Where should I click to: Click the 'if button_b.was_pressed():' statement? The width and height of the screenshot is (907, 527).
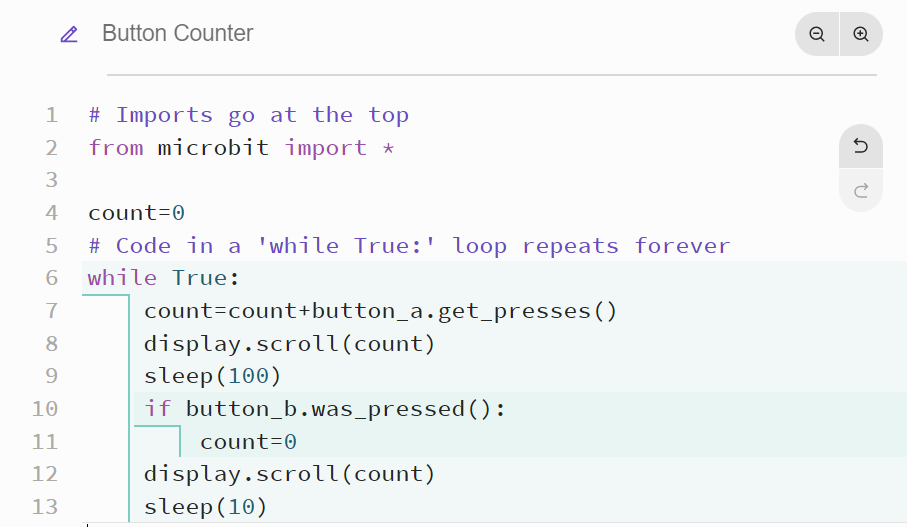click(x=325, y=408)
